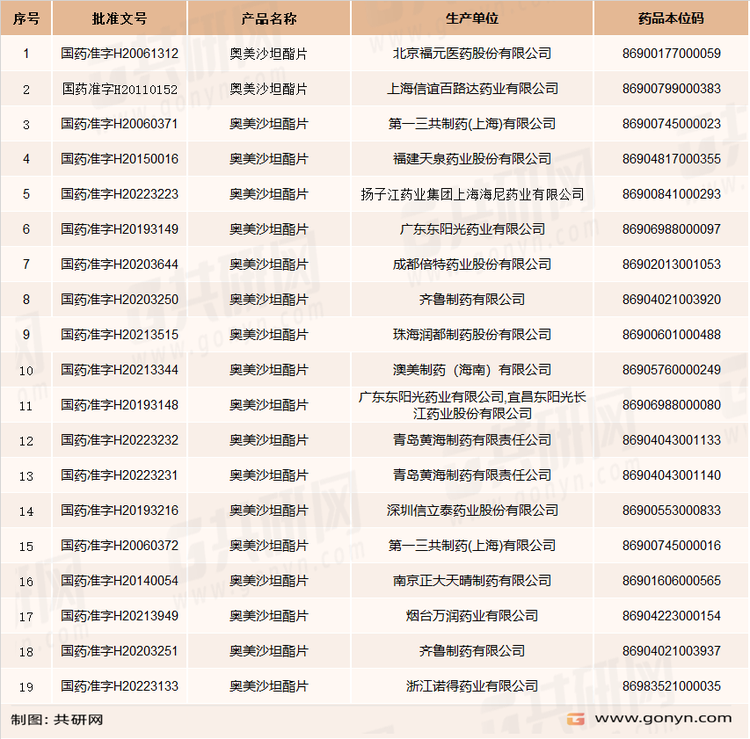
Task: Select approval number 国药准字H20193148
Action: coord(120,405)
